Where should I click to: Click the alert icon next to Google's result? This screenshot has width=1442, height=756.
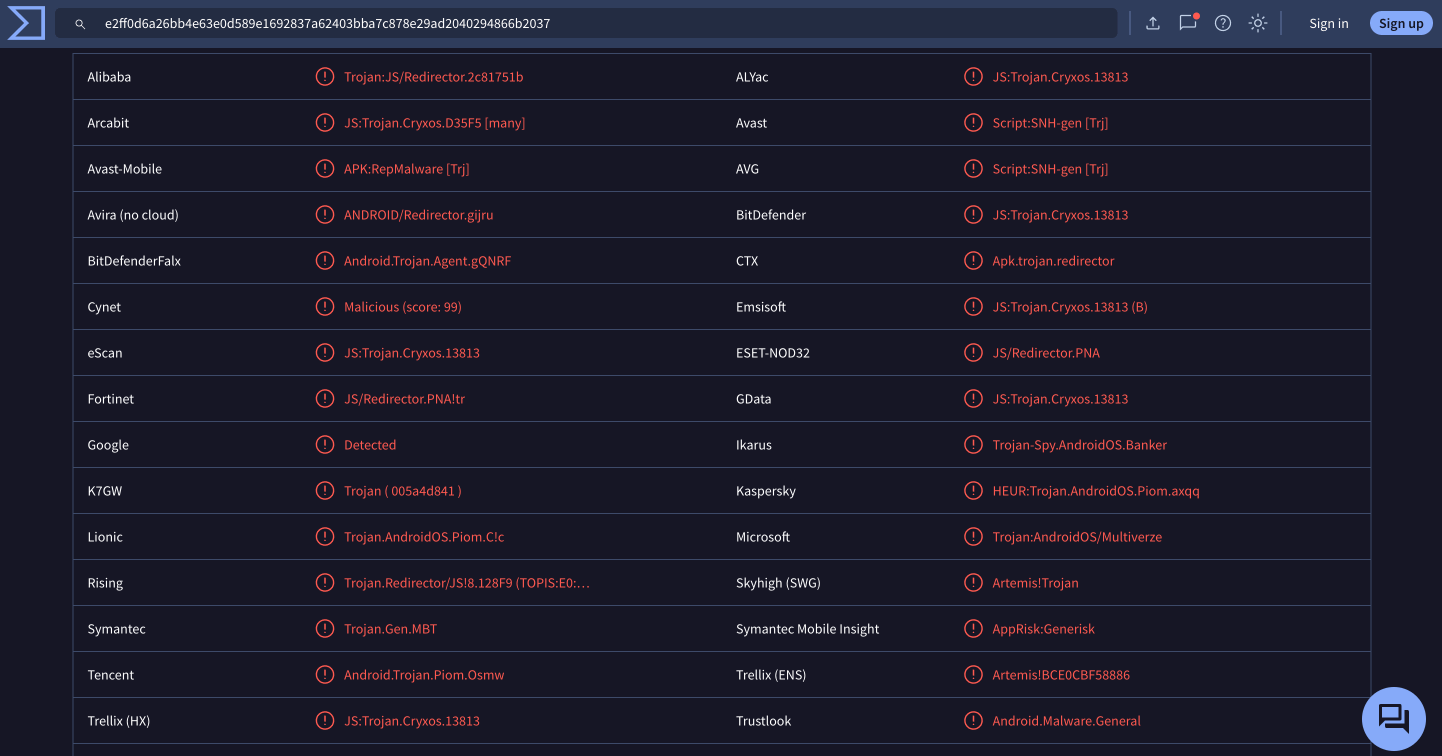(x=324, y=444)
